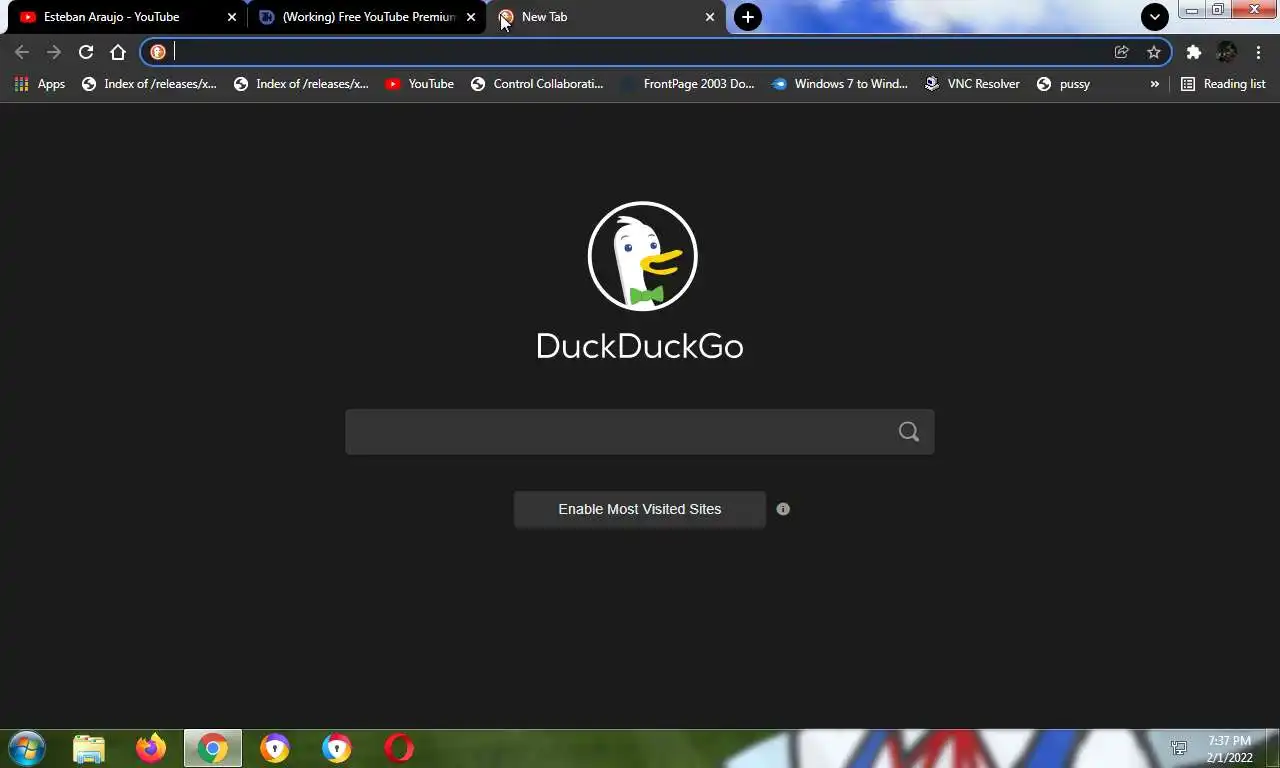The width and height of the screenshot is (1280, 768).
Task: Go forward with the forward arrow
Action: pyautogui.click(x=54, y=52)
